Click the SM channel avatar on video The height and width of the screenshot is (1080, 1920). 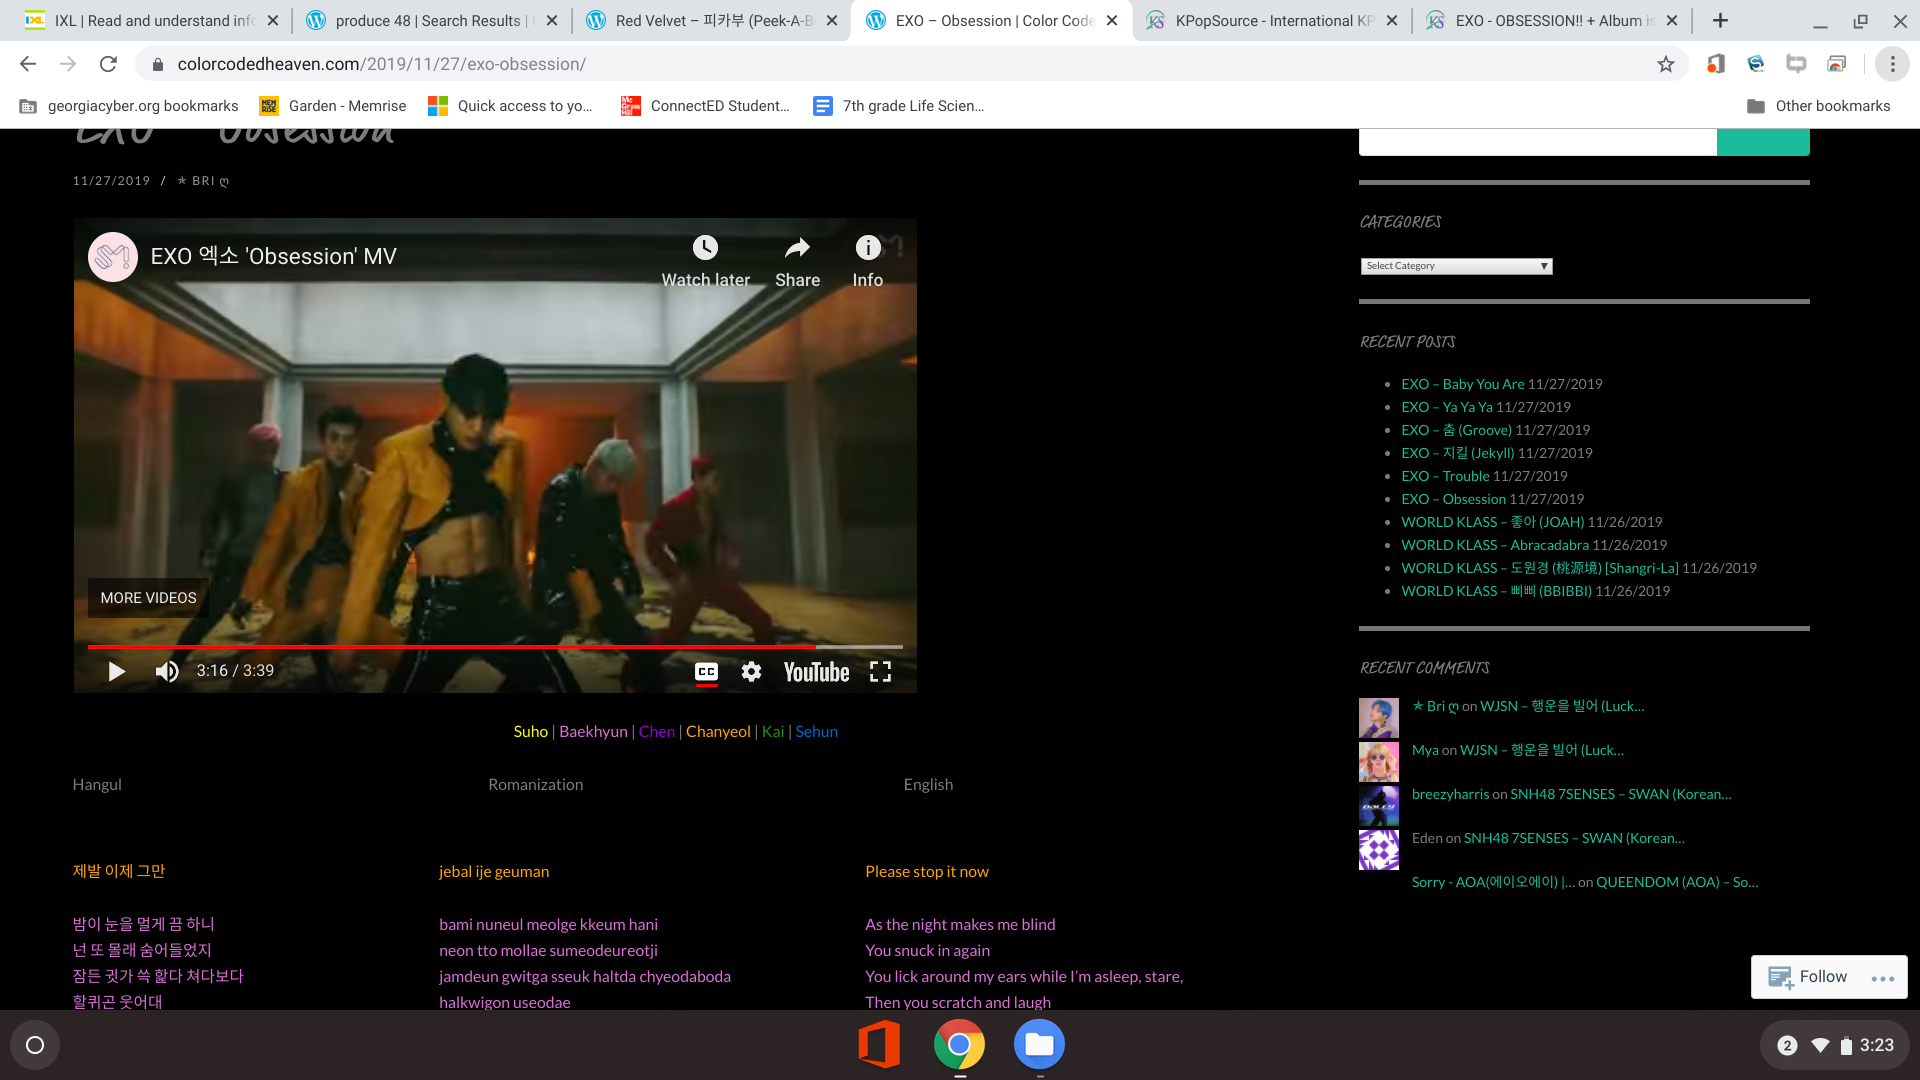[113, 257]
